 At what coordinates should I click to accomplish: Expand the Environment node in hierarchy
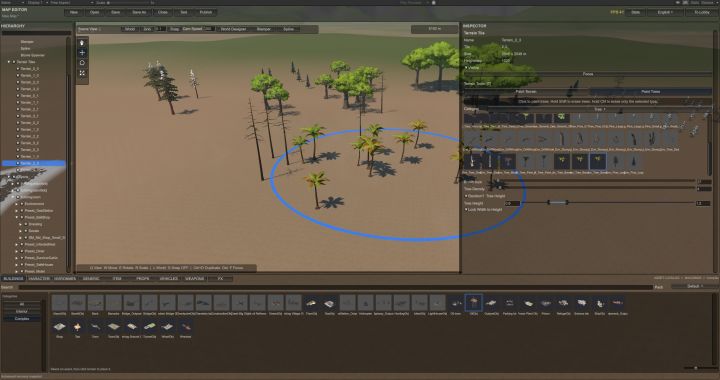click(17, 204)
